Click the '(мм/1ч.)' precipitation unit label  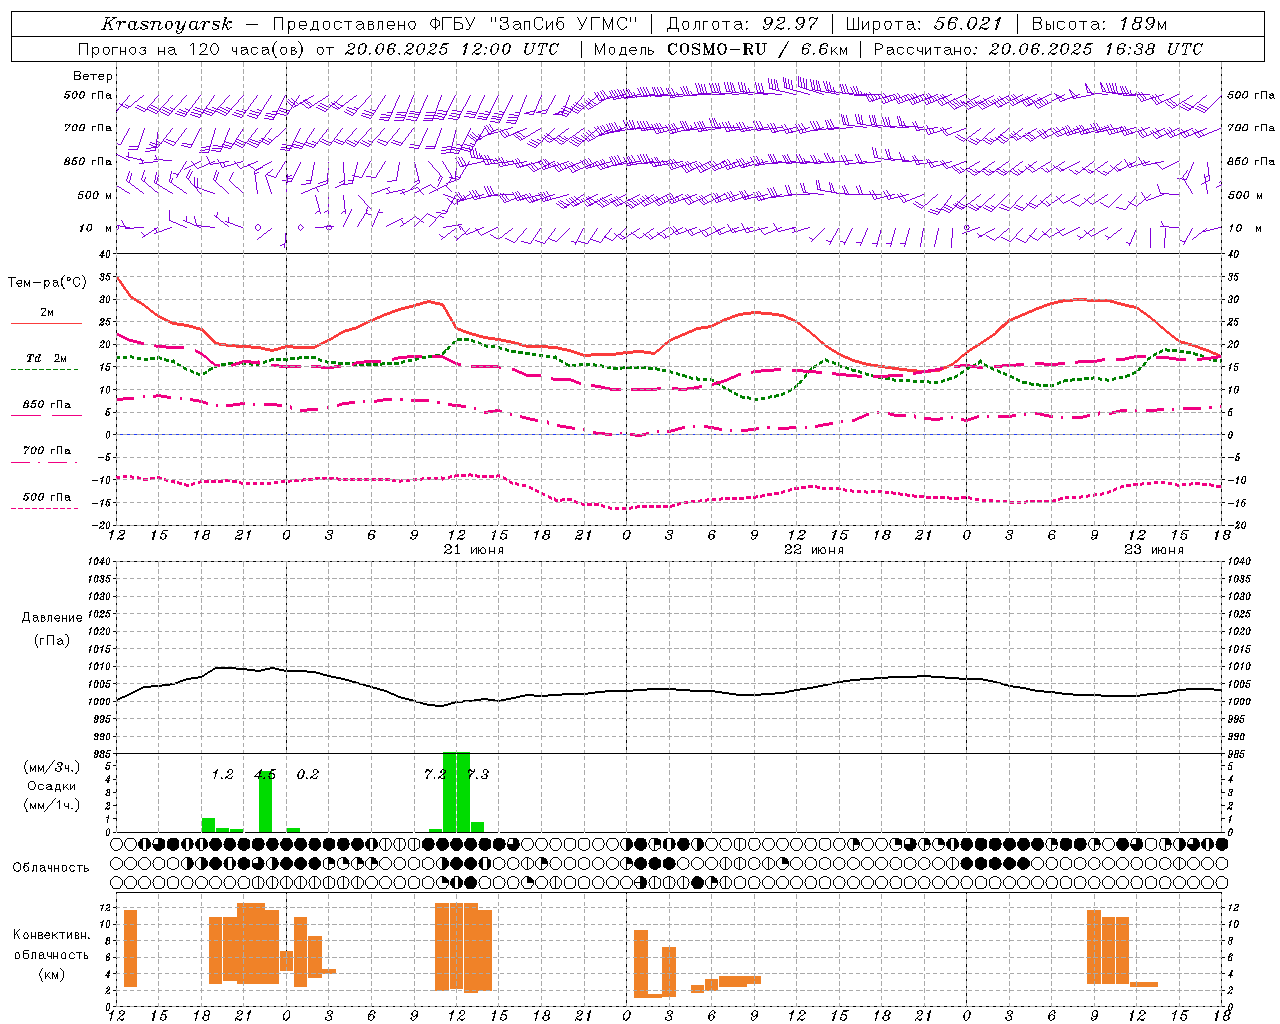51,805
